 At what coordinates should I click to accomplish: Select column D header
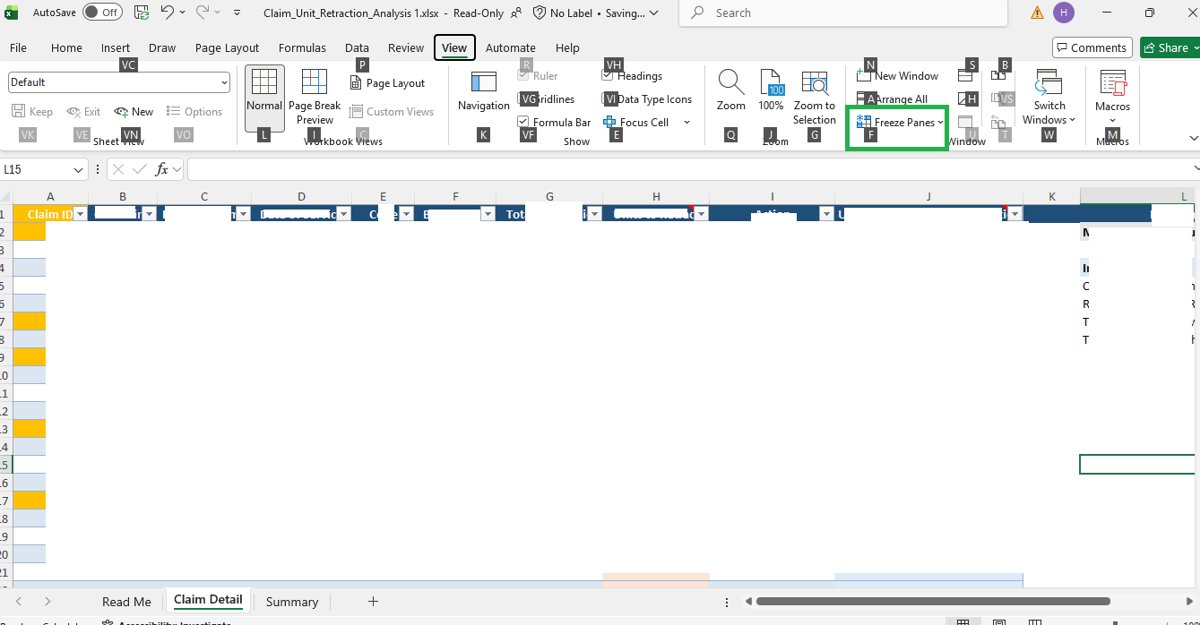coord(301,197)
